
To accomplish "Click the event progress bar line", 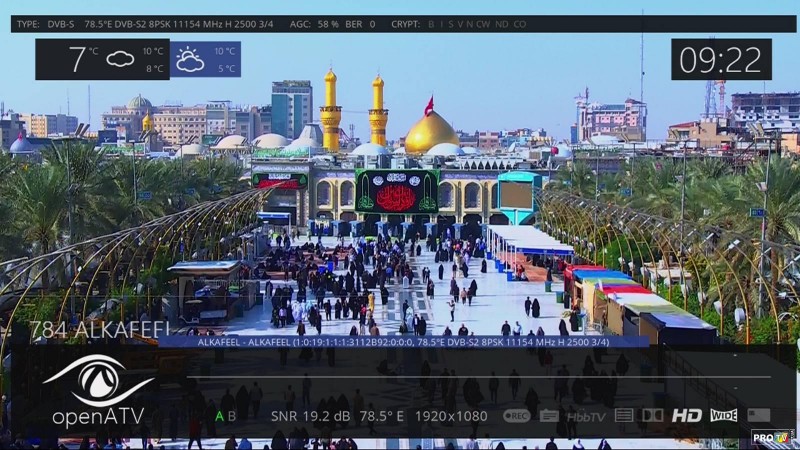I will coord(480,377).
